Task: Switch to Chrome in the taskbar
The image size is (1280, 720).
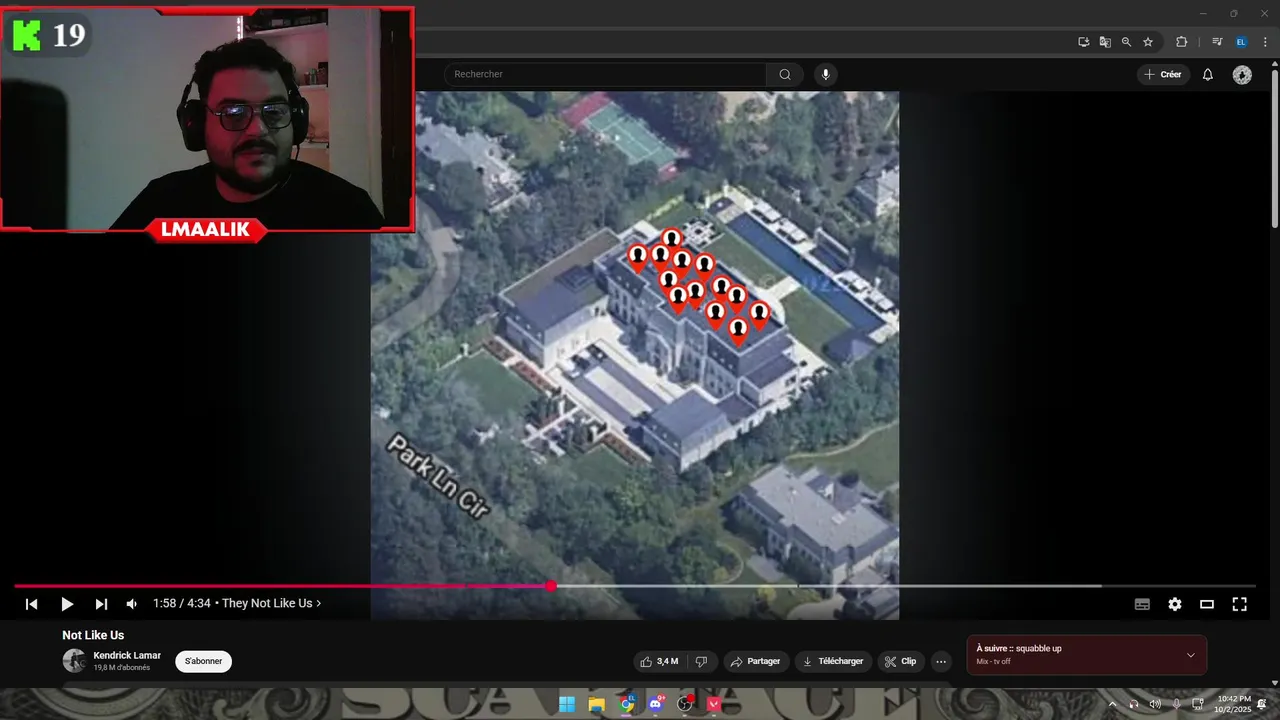Action: pyautogui.click(x=627, y=704)
